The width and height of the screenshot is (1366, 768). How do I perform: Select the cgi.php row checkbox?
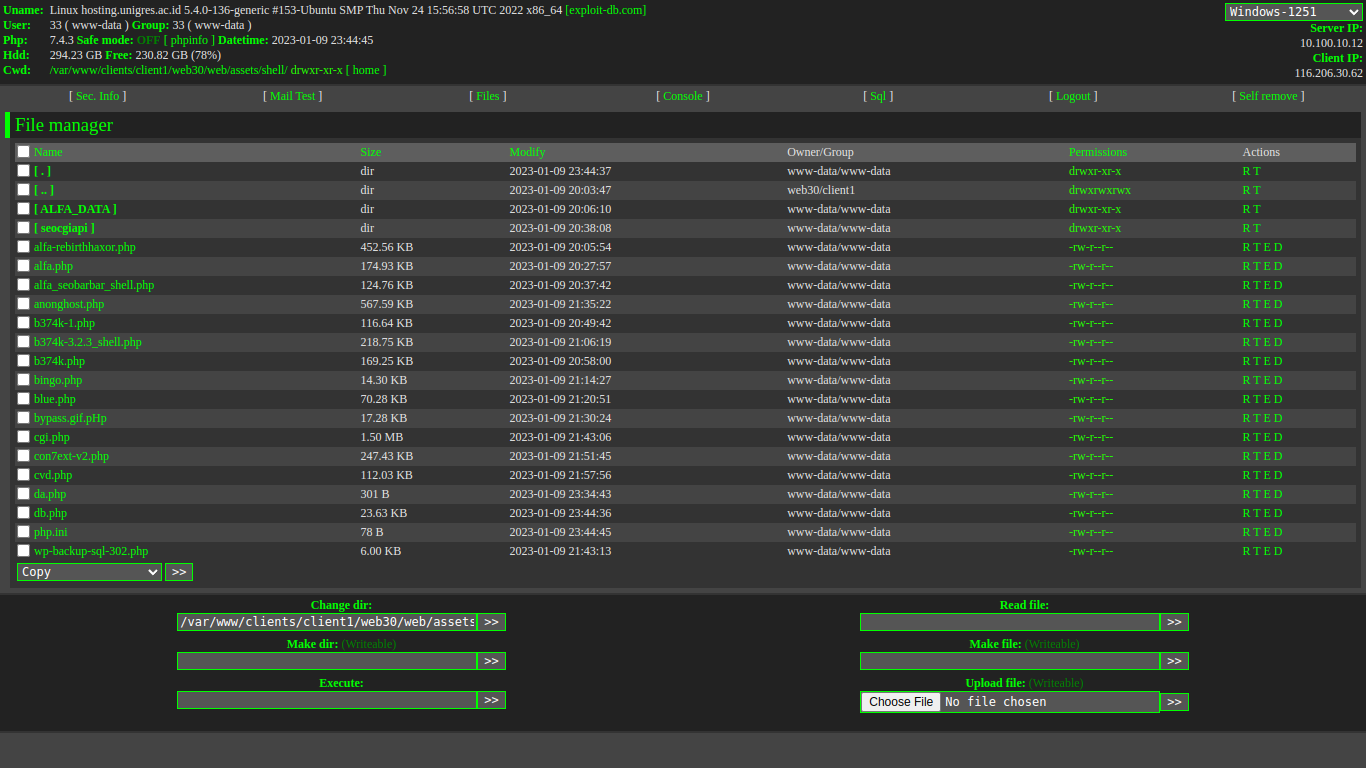(24, 437)
